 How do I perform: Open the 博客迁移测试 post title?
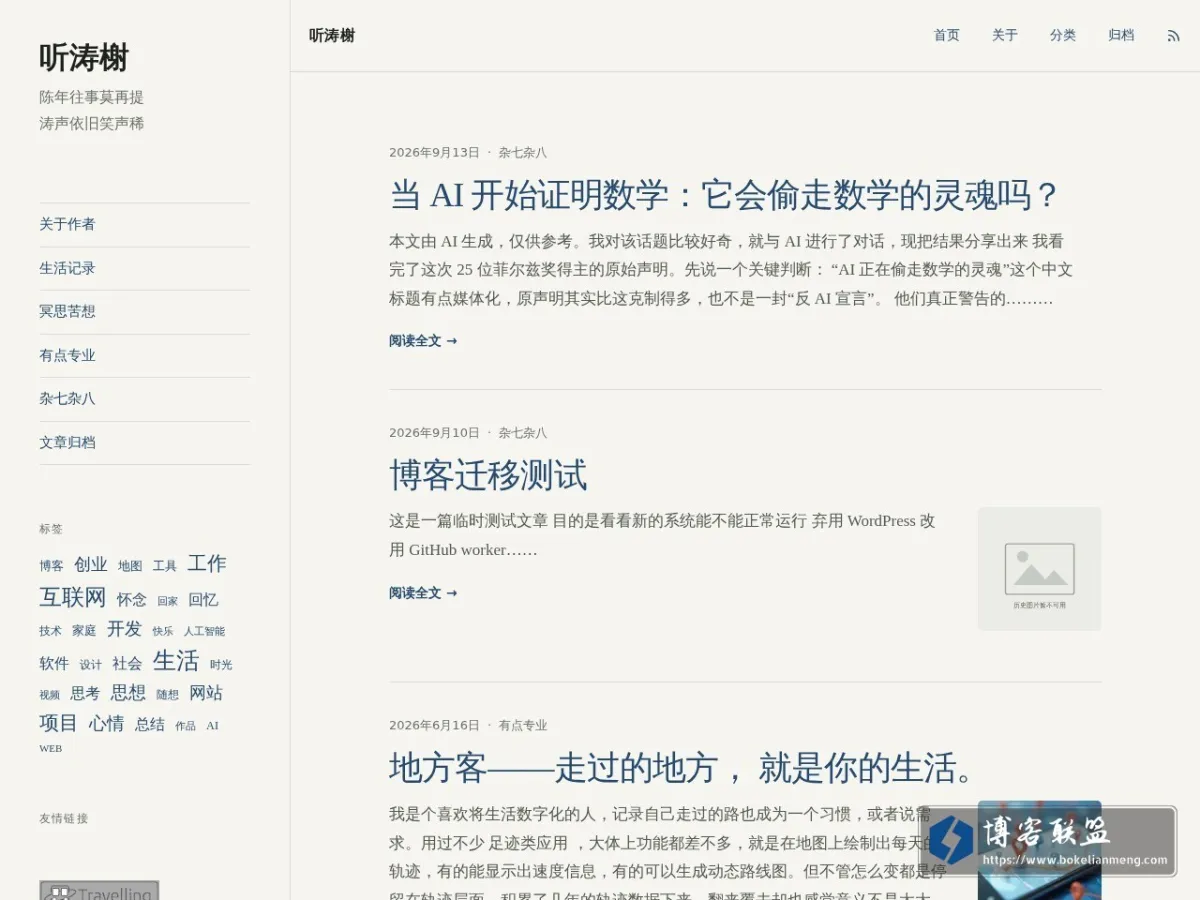coord(488,475)
